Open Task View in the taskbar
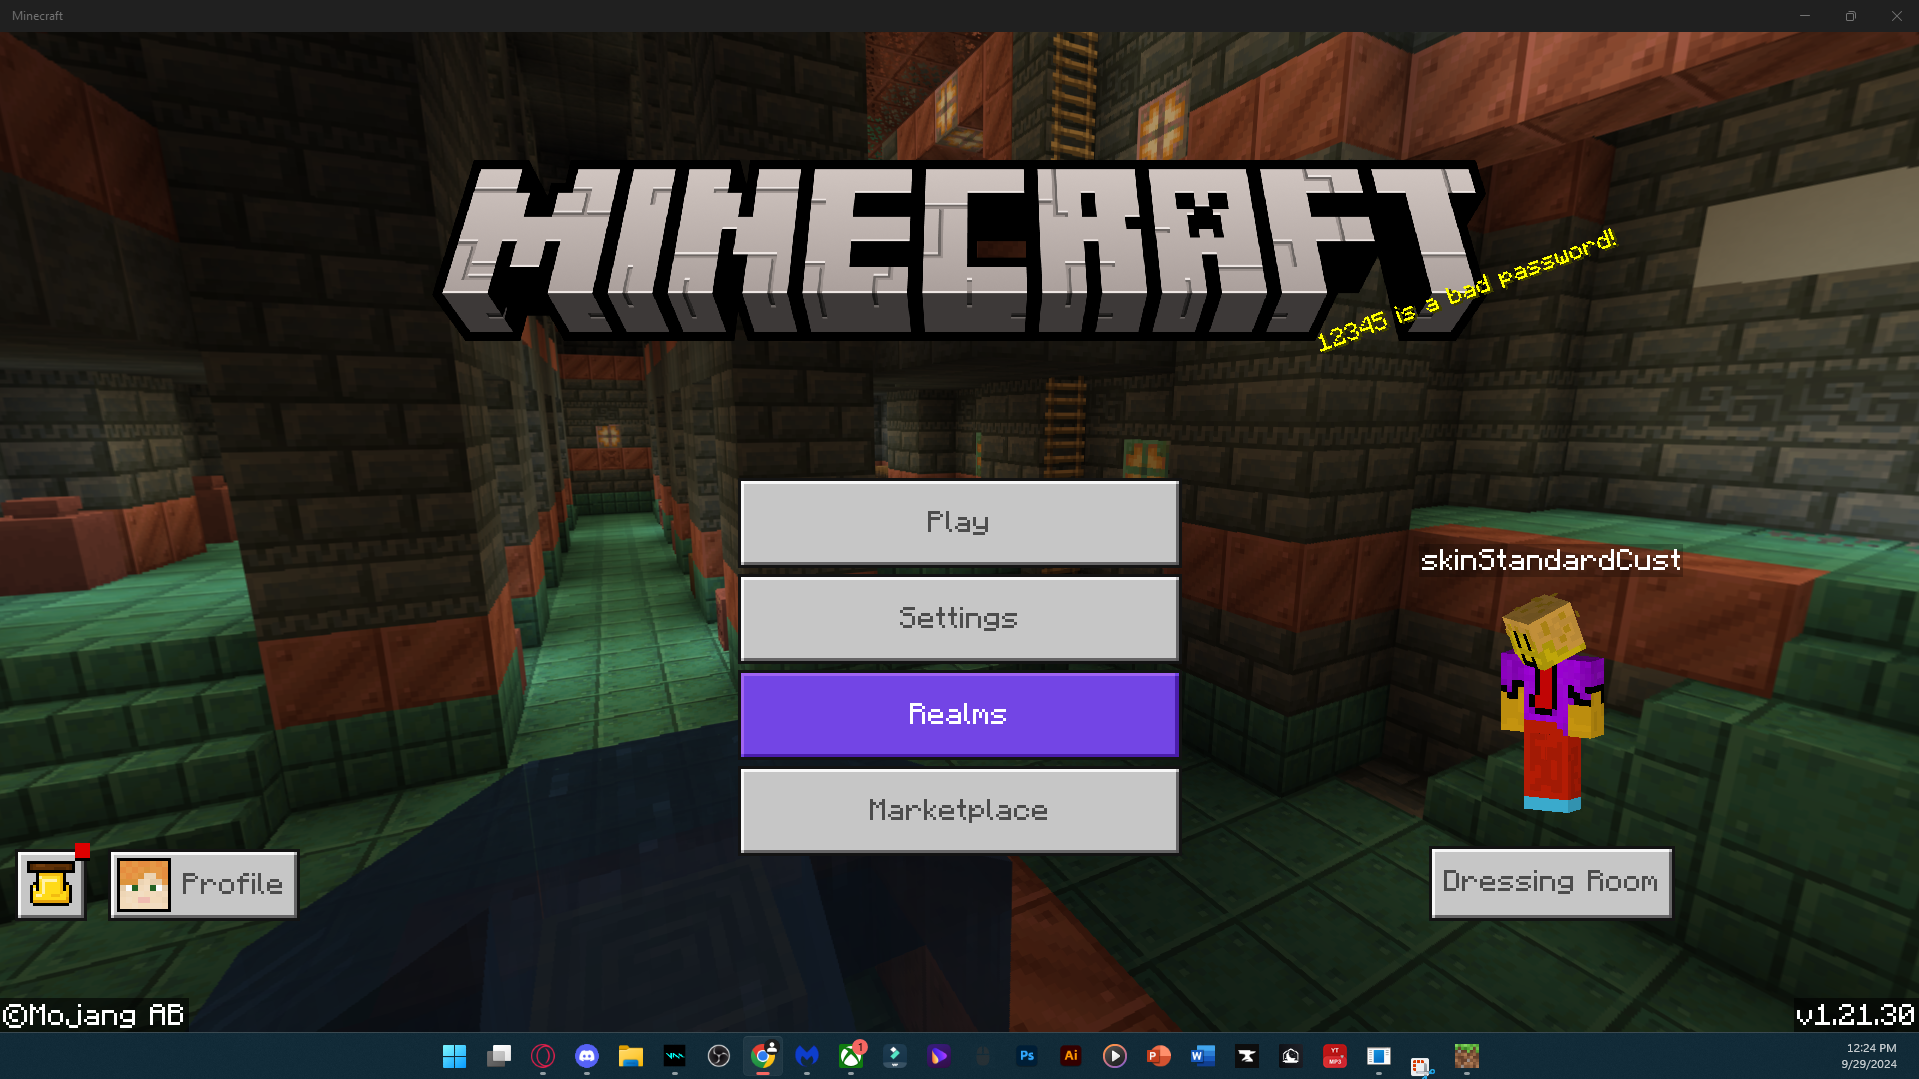 click(498, 1056)
